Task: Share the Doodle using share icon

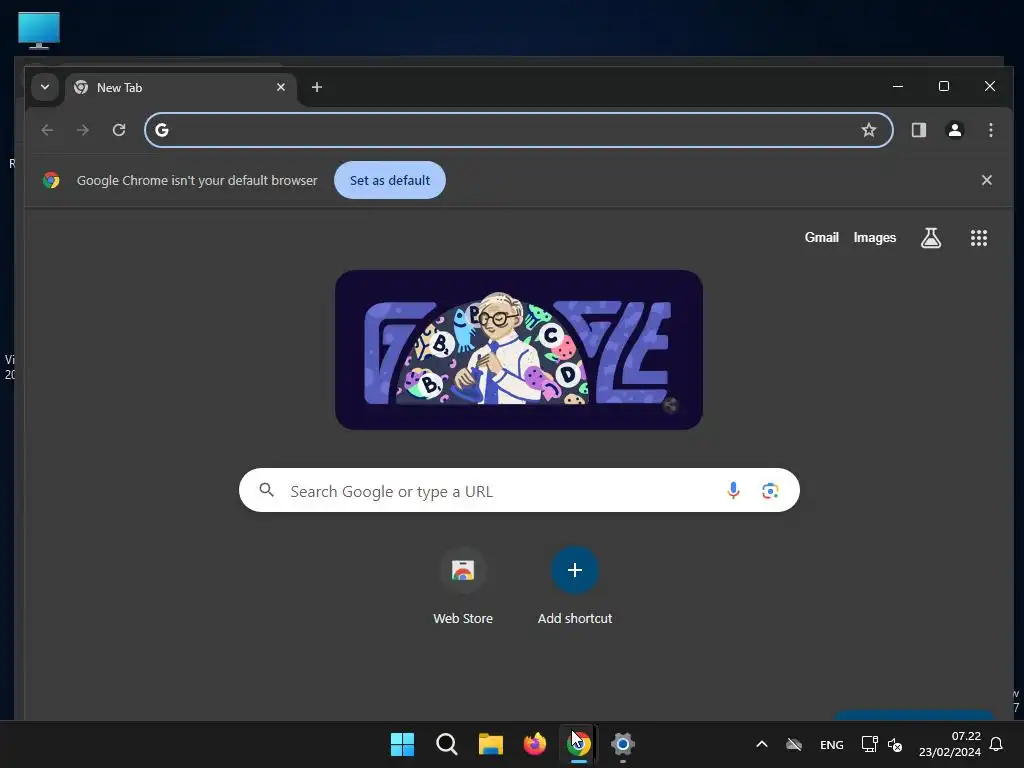Action: click(670, 406)
